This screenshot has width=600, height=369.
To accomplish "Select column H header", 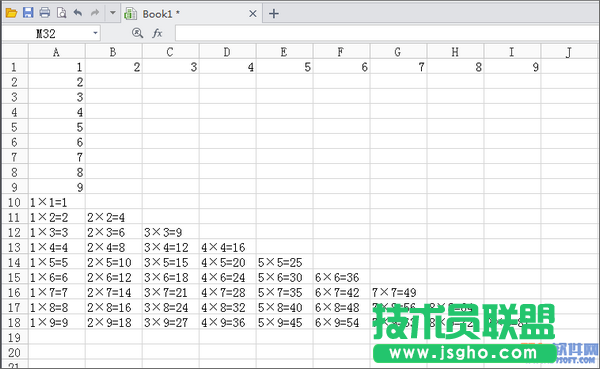I will point(455,52).
